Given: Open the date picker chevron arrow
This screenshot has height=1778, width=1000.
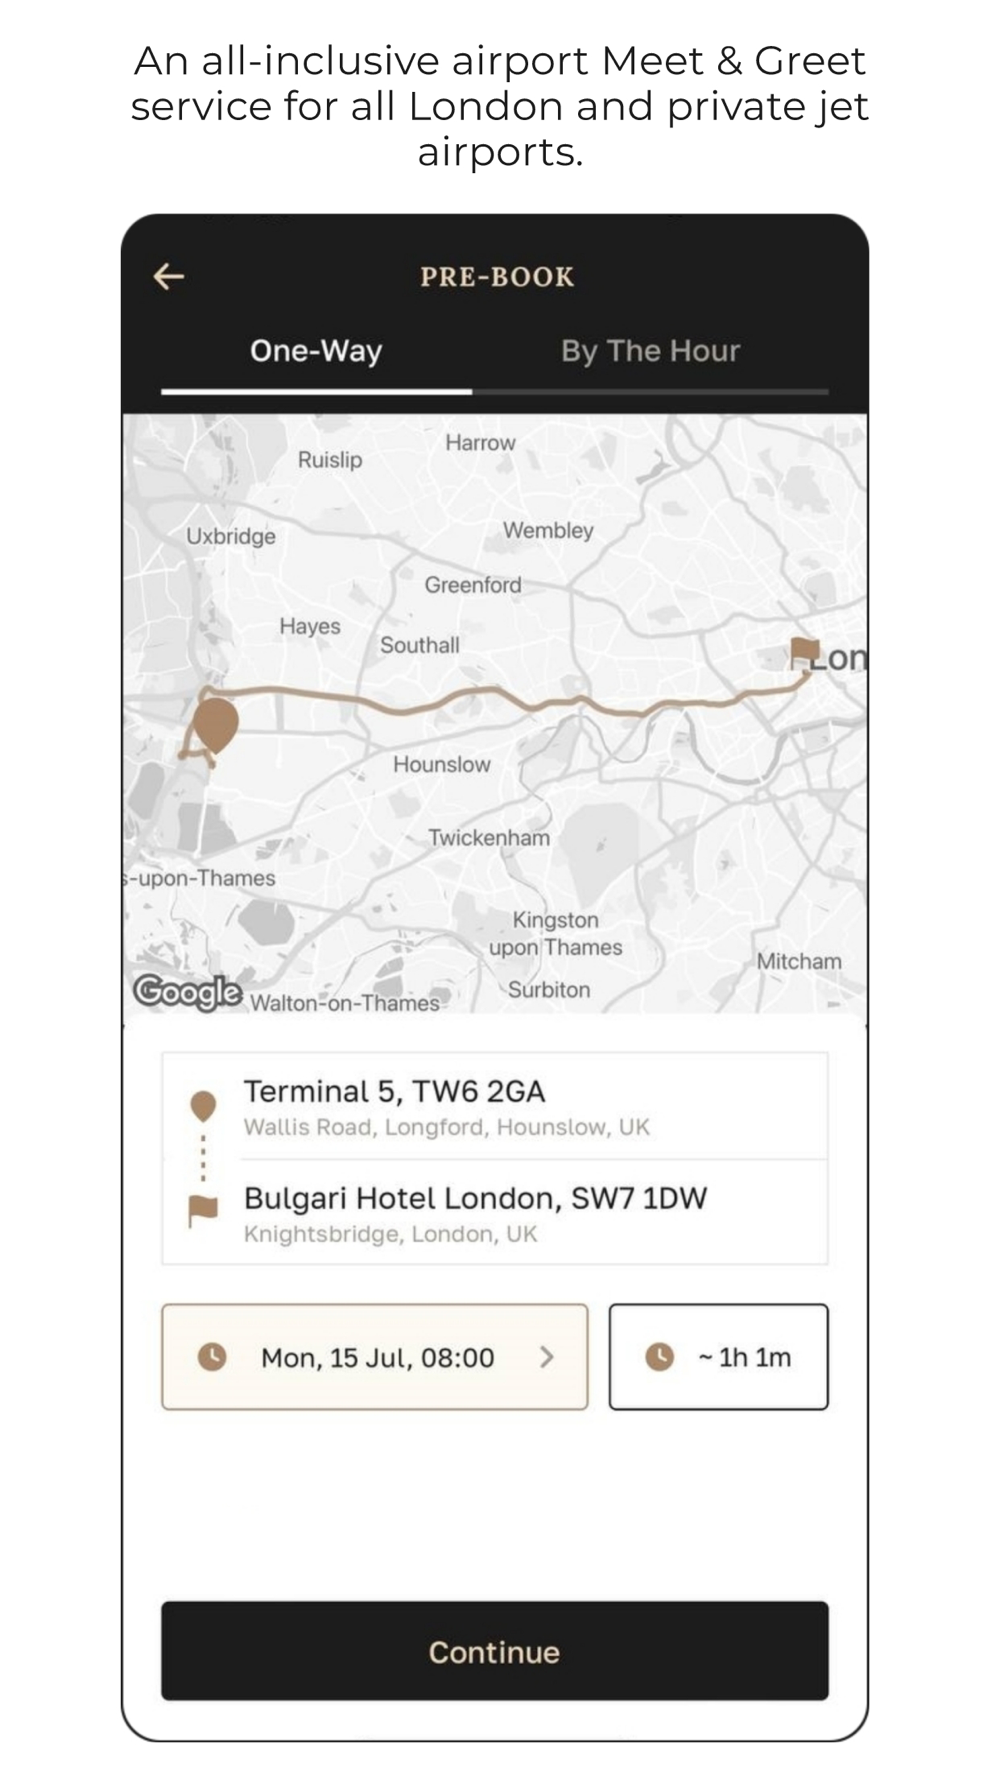Looking at the screenshot, I should (546, 1357).
